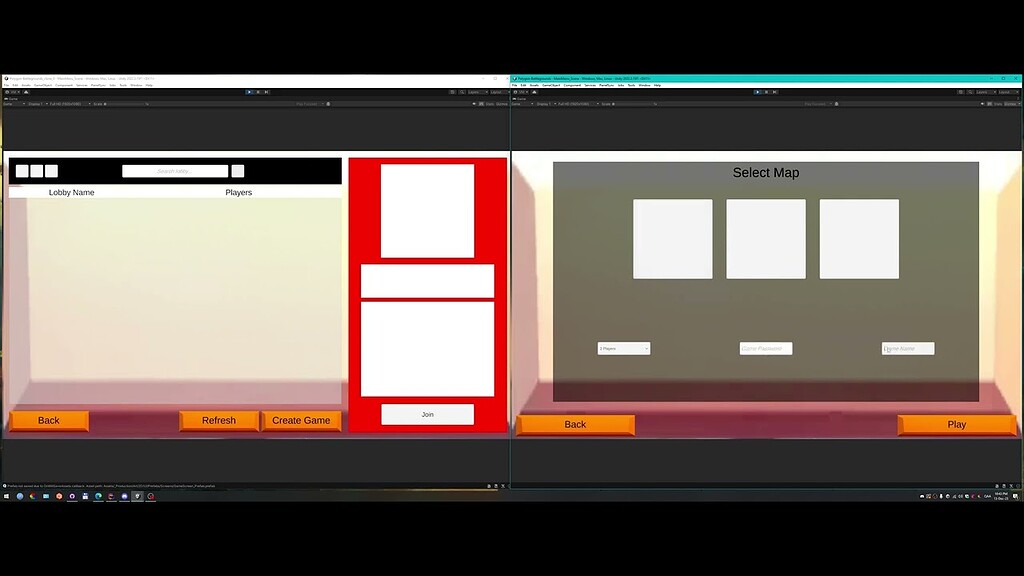Open the Layout dropdown in the right Unity window
This screenshot has height=576, width=1024.
point(1008,91)
